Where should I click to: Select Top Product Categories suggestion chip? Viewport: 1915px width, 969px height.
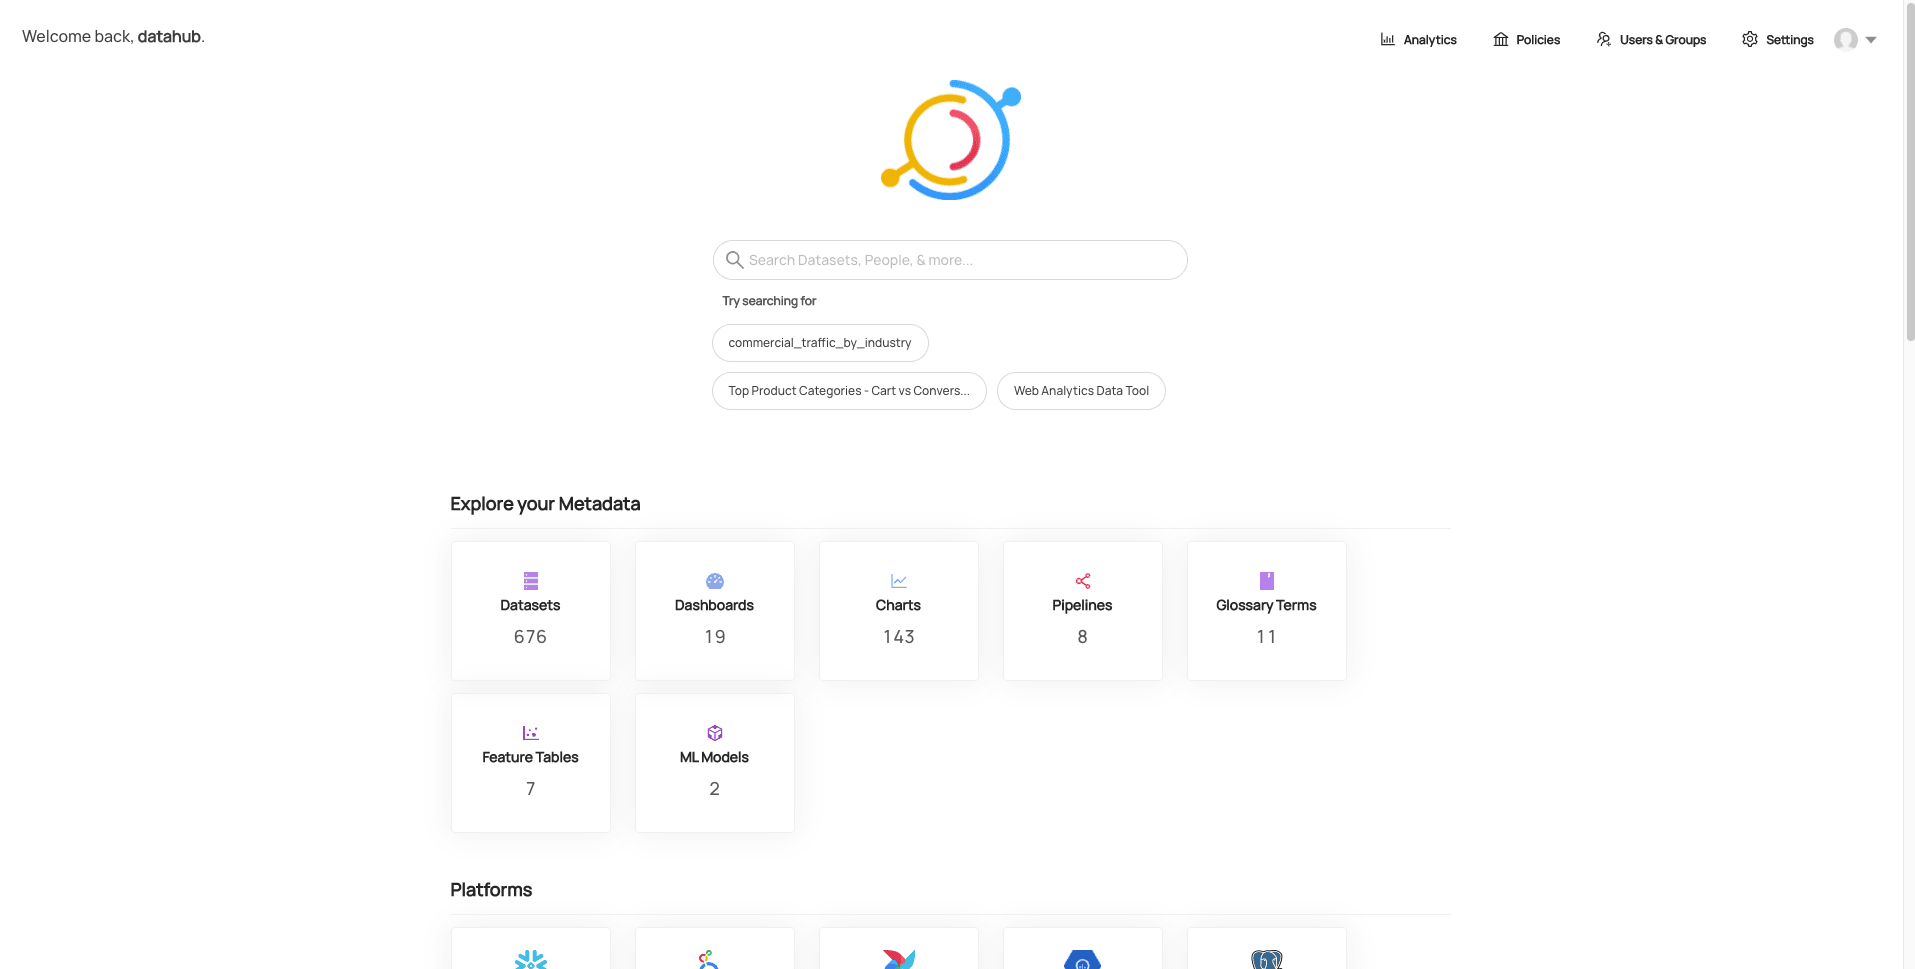tap(849, 391)
